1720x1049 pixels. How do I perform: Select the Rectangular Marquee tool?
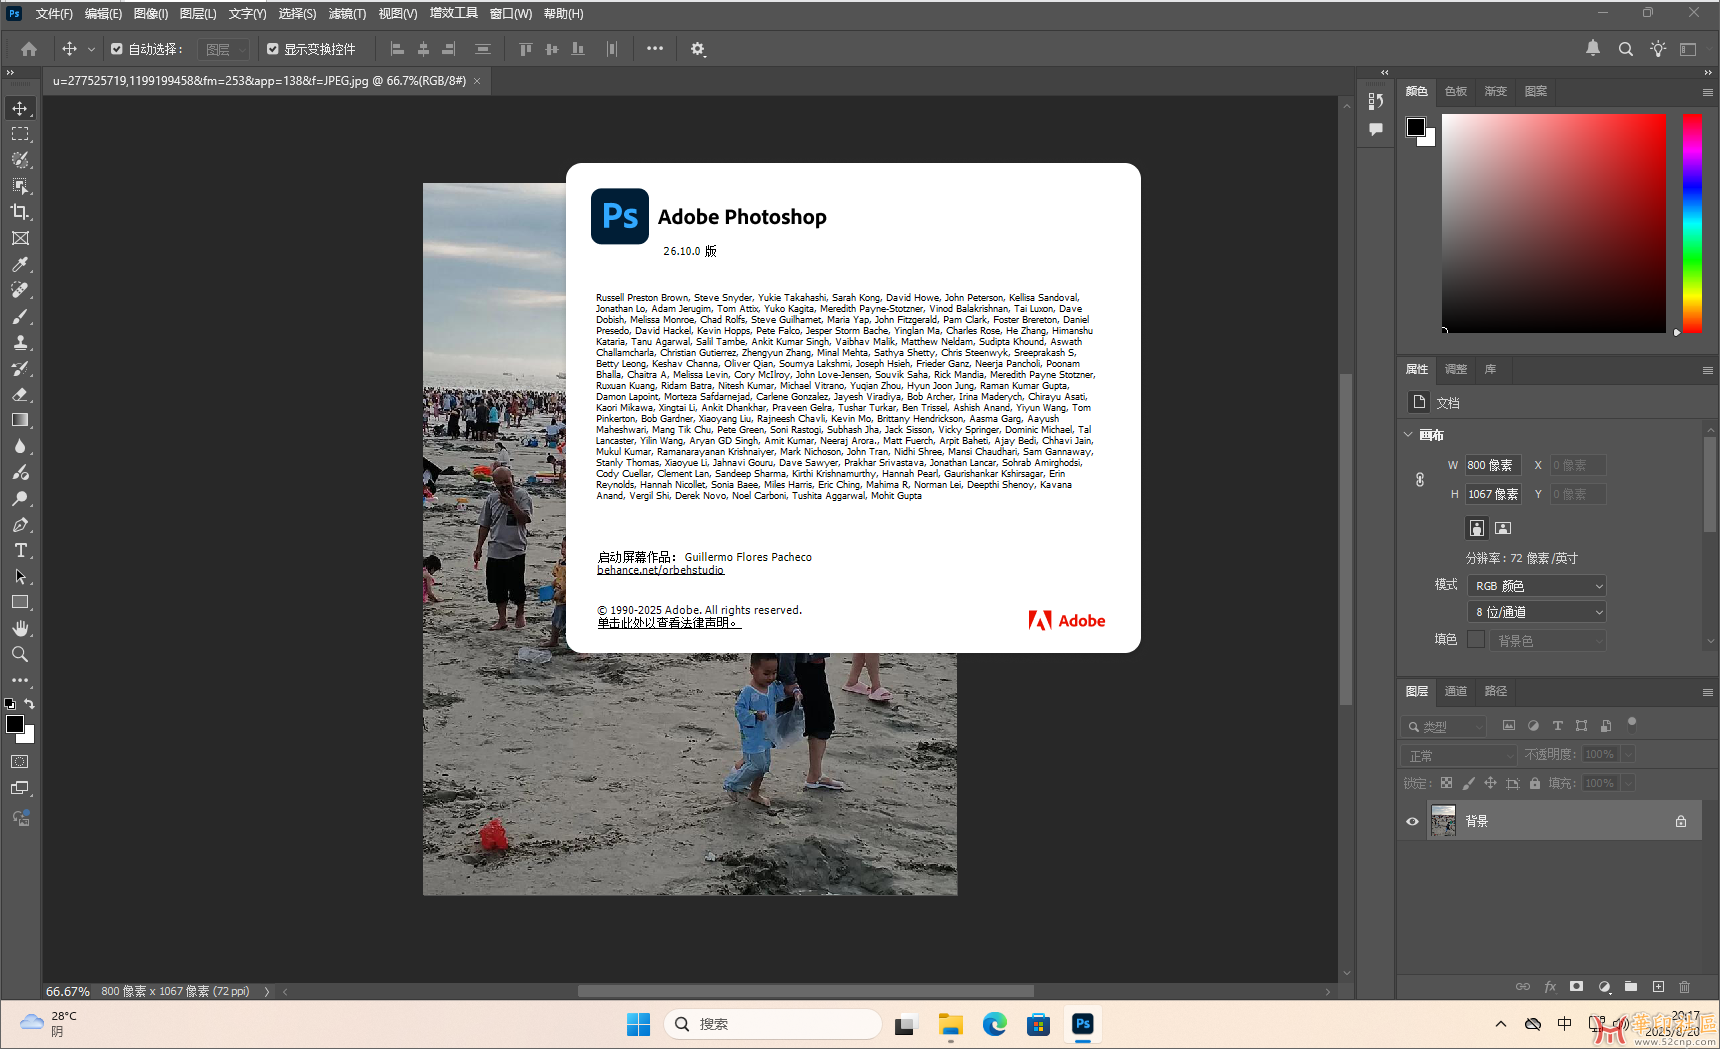pos(20,134)
